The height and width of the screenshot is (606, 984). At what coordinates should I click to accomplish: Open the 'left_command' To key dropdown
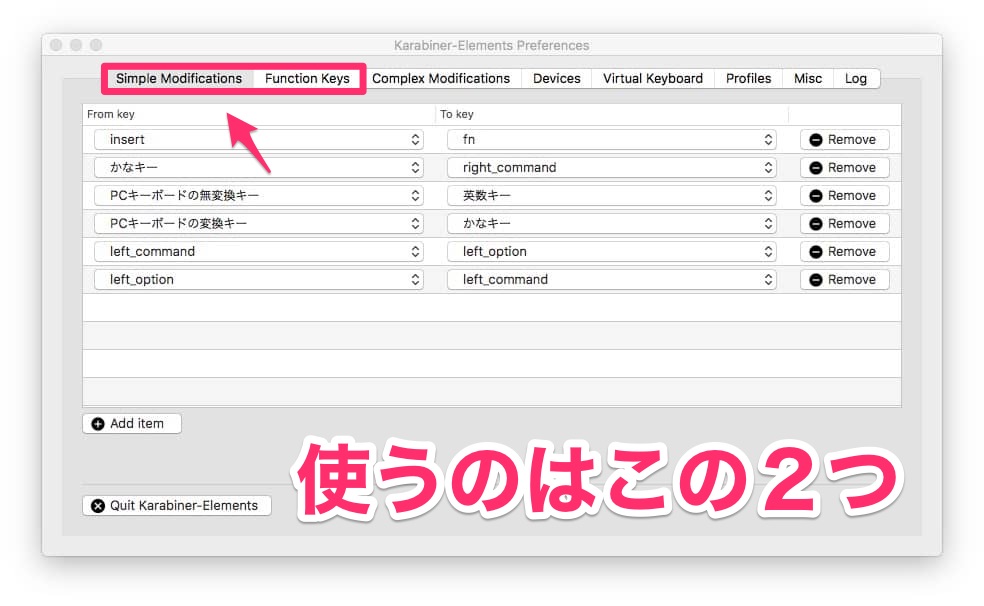(612, 279)
